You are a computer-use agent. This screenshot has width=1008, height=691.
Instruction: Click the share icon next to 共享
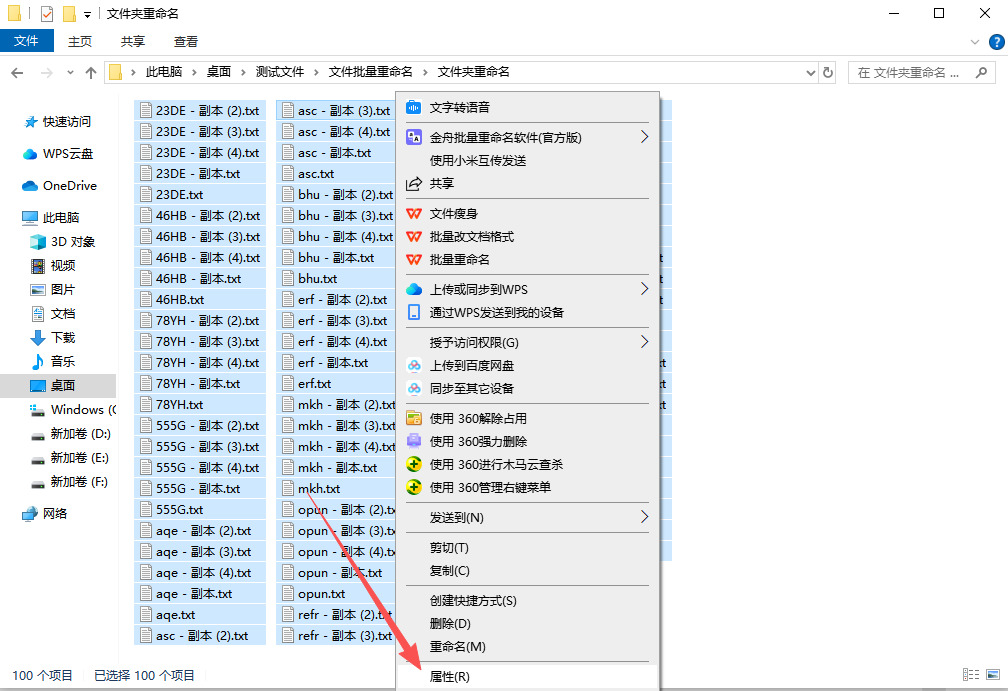(413, 184)
